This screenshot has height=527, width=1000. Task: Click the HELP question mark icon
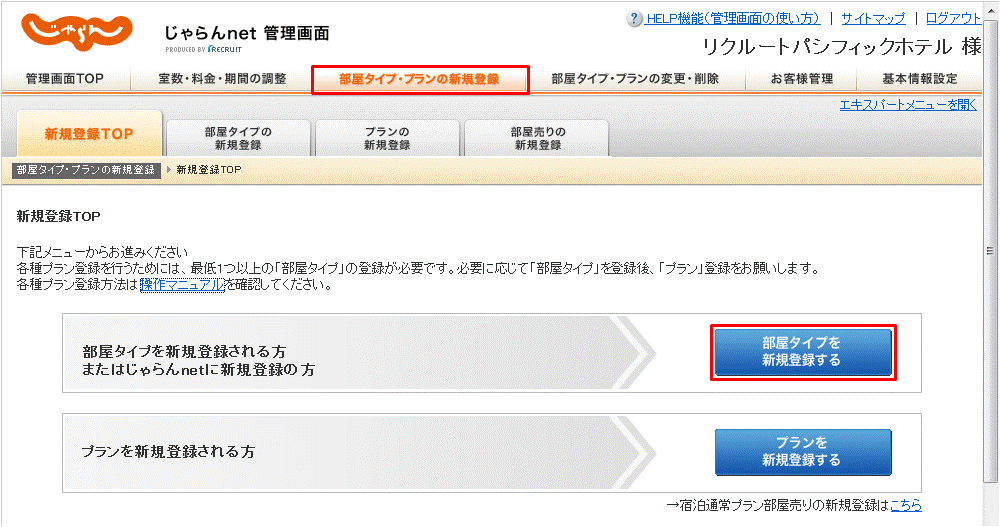pyautogui.click(x=634, y=19)
